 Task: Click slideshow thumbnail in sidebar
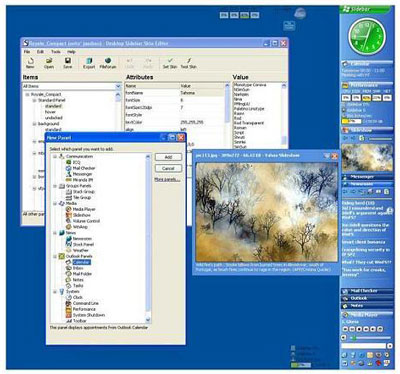(x=367, y=158)
